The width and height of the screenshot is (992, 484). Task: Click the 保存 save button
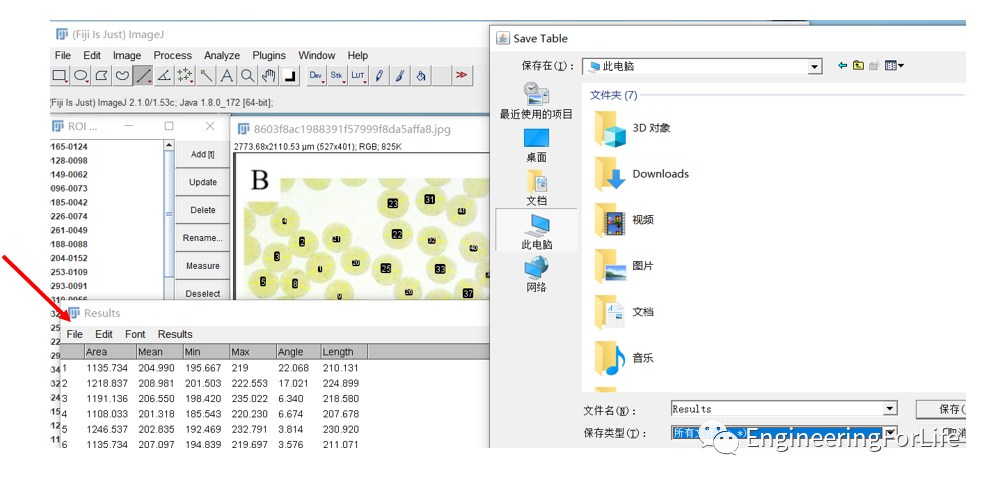(943, 409)
